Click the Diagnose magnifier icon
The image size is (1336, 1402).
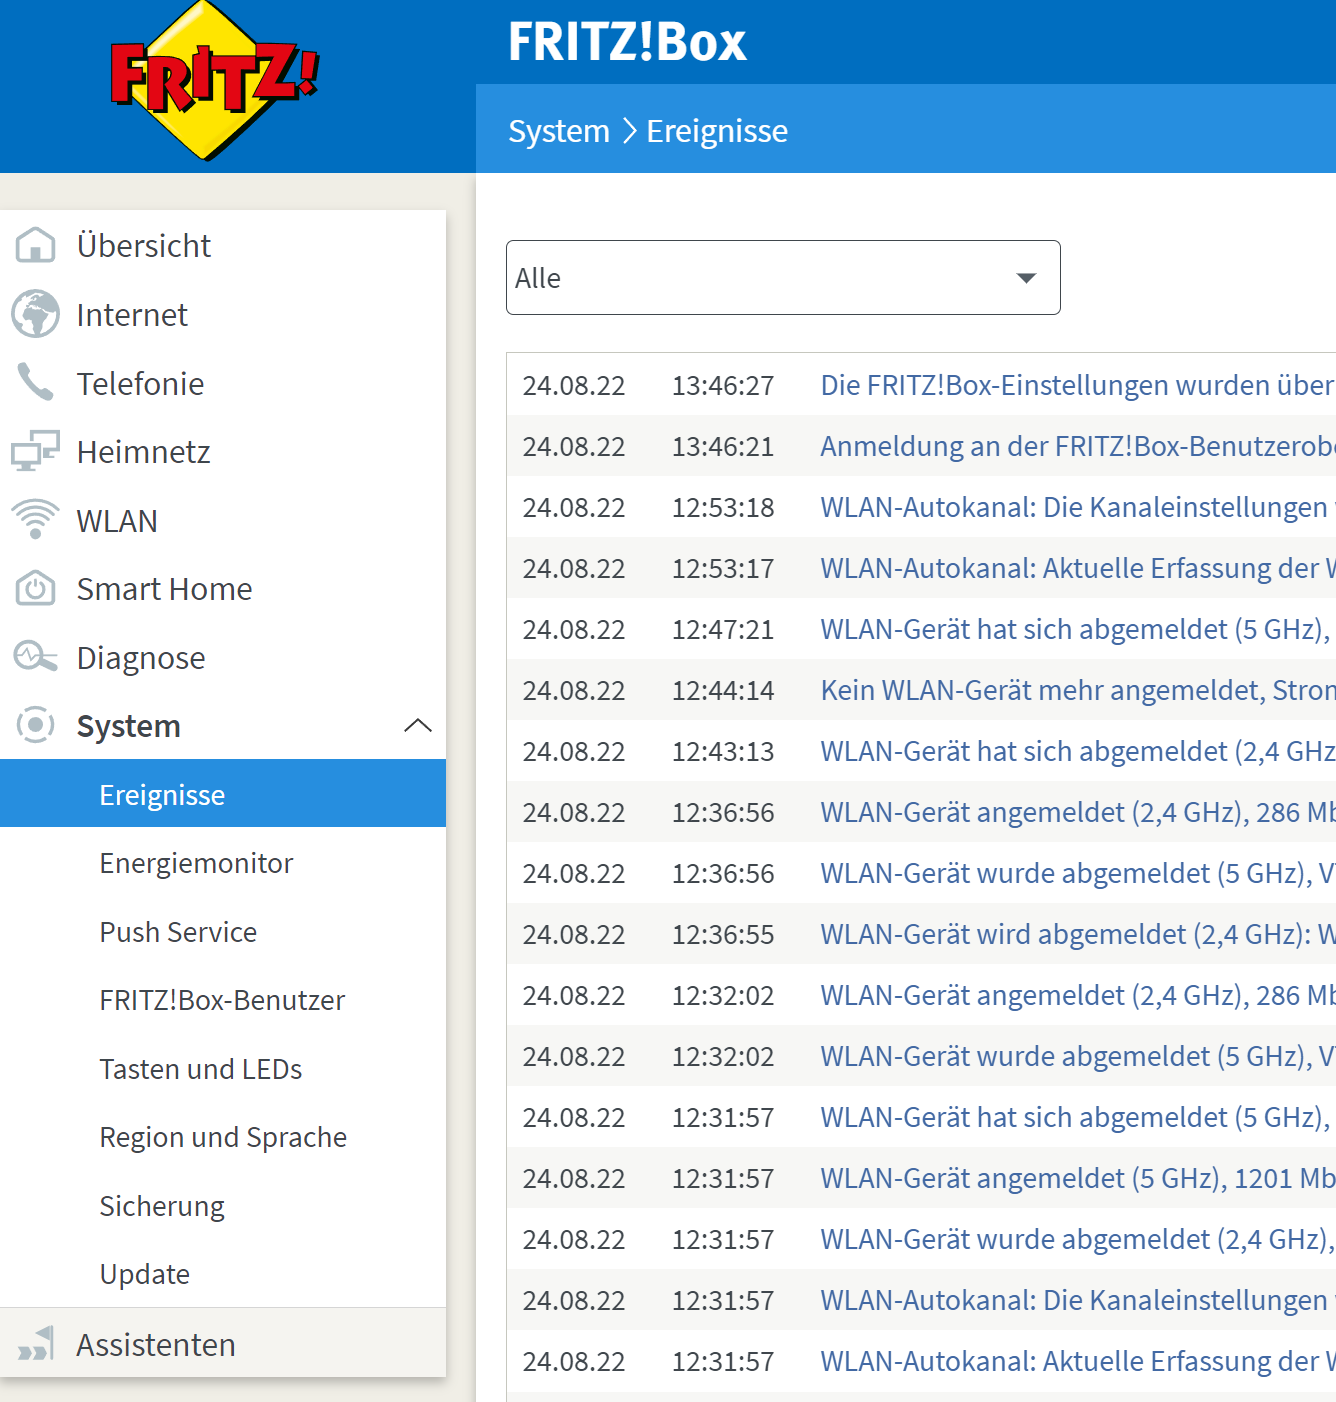click(x=35, y=657)
